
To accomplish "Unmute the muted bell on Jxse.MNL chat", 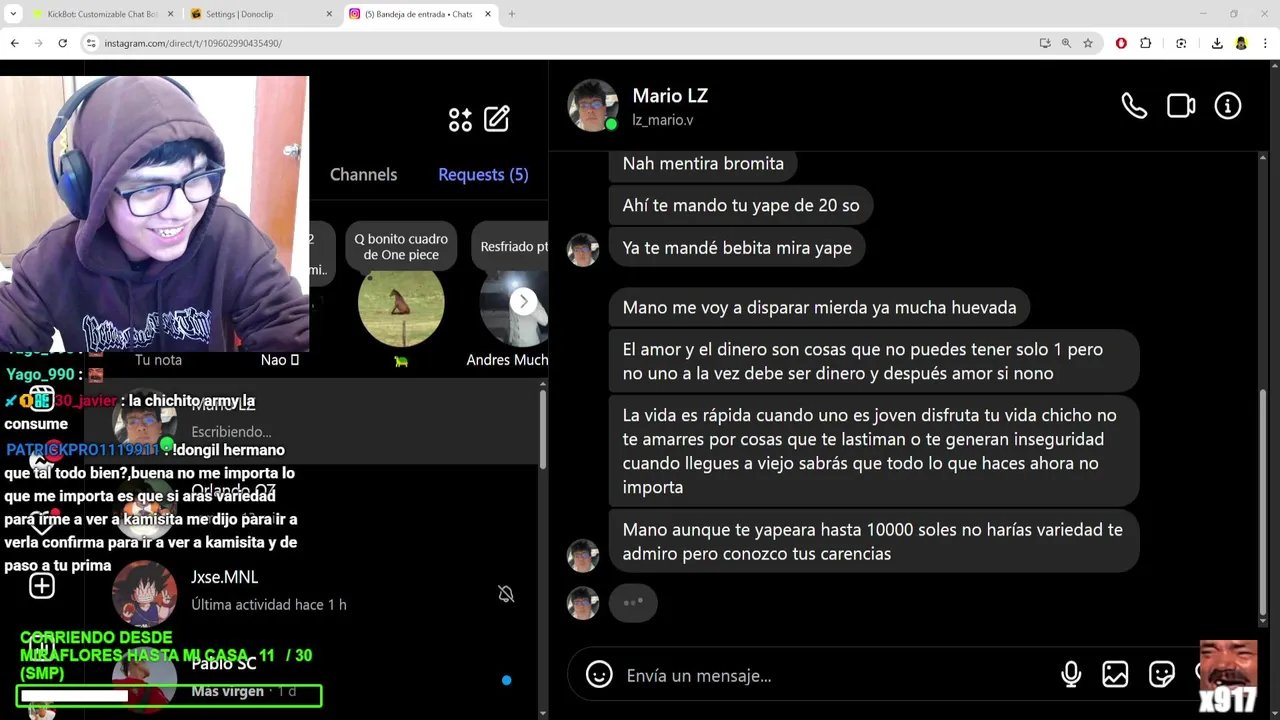I will click(x=506, y=594).
